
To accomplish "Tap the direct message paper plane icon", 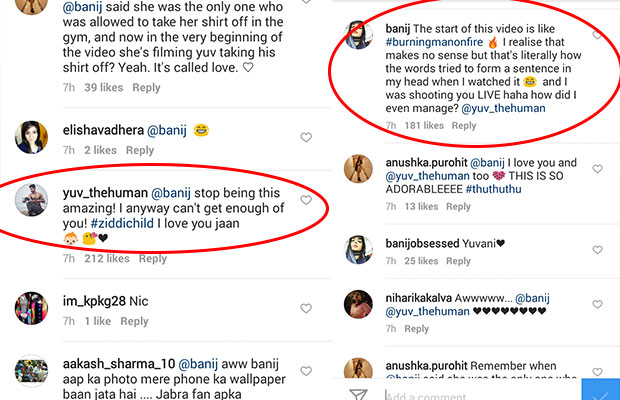I will pos(357,393).
